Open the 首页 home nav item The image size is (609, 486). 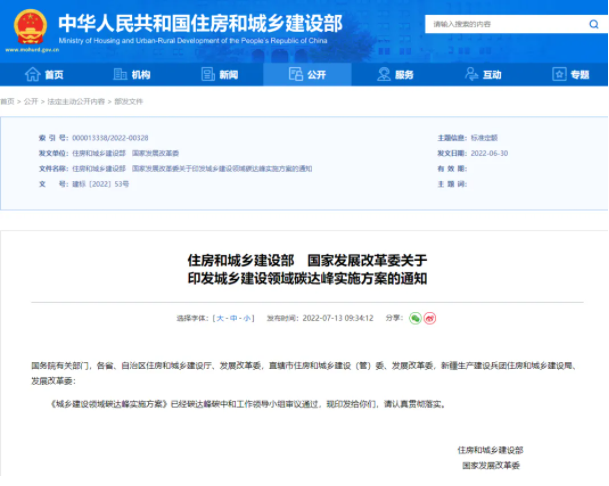44,74
